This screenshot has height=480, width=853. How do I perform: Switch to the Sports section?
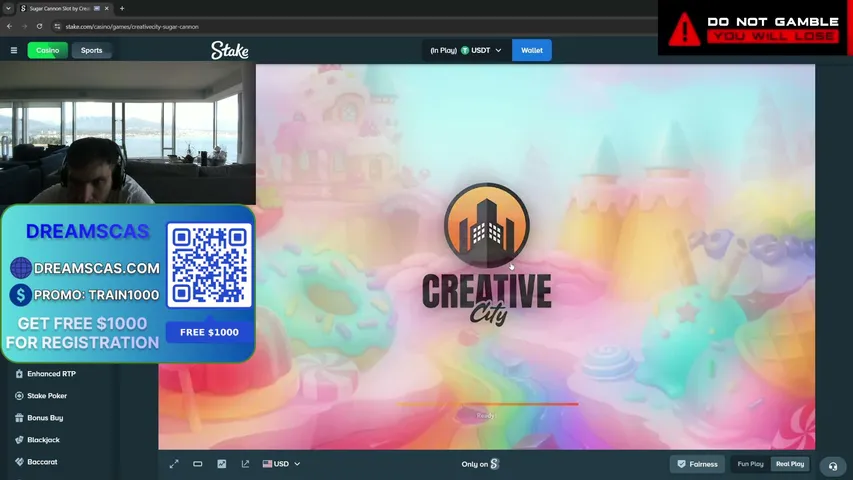[91, 50]
